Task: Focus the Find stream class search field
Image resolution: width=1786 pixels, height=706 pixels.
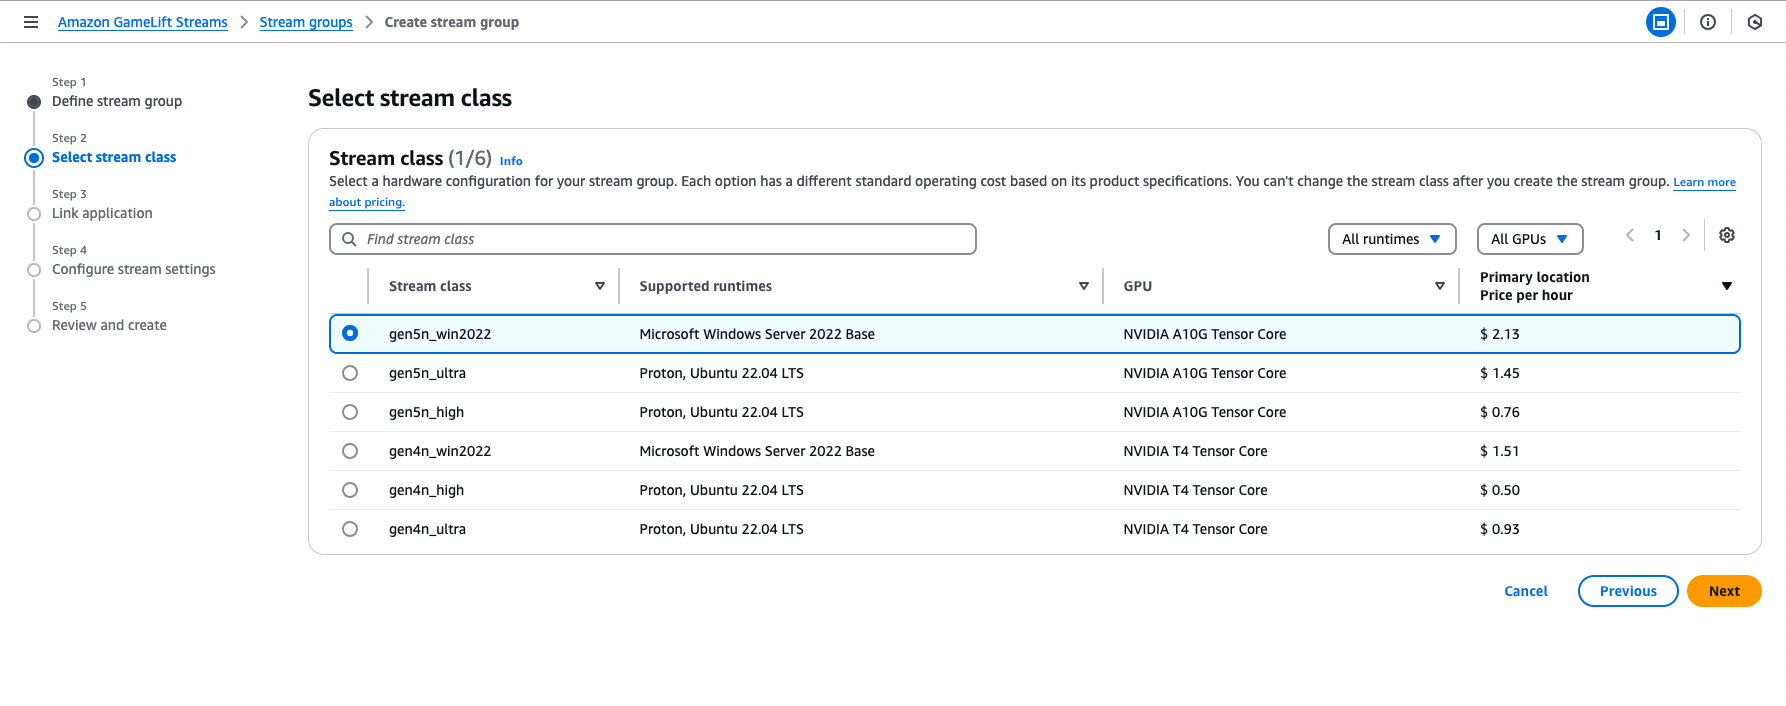Action: [660, 239]
